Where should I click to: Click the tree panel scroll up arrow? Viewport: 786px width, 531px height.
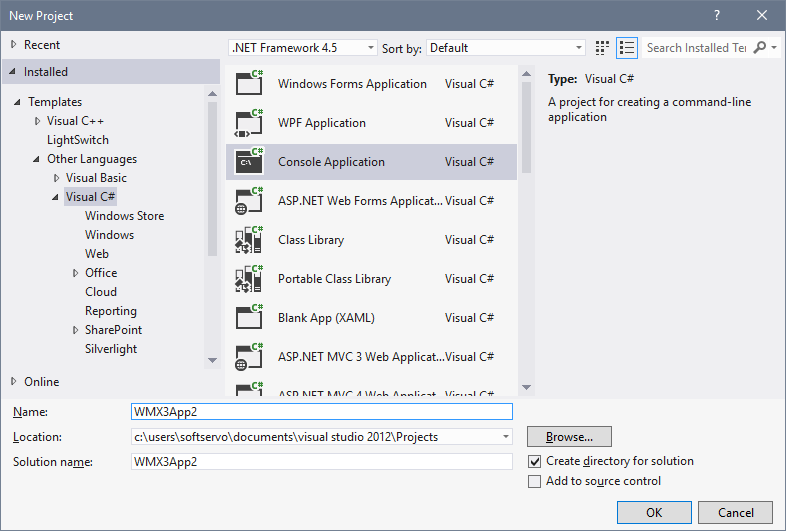213,94
